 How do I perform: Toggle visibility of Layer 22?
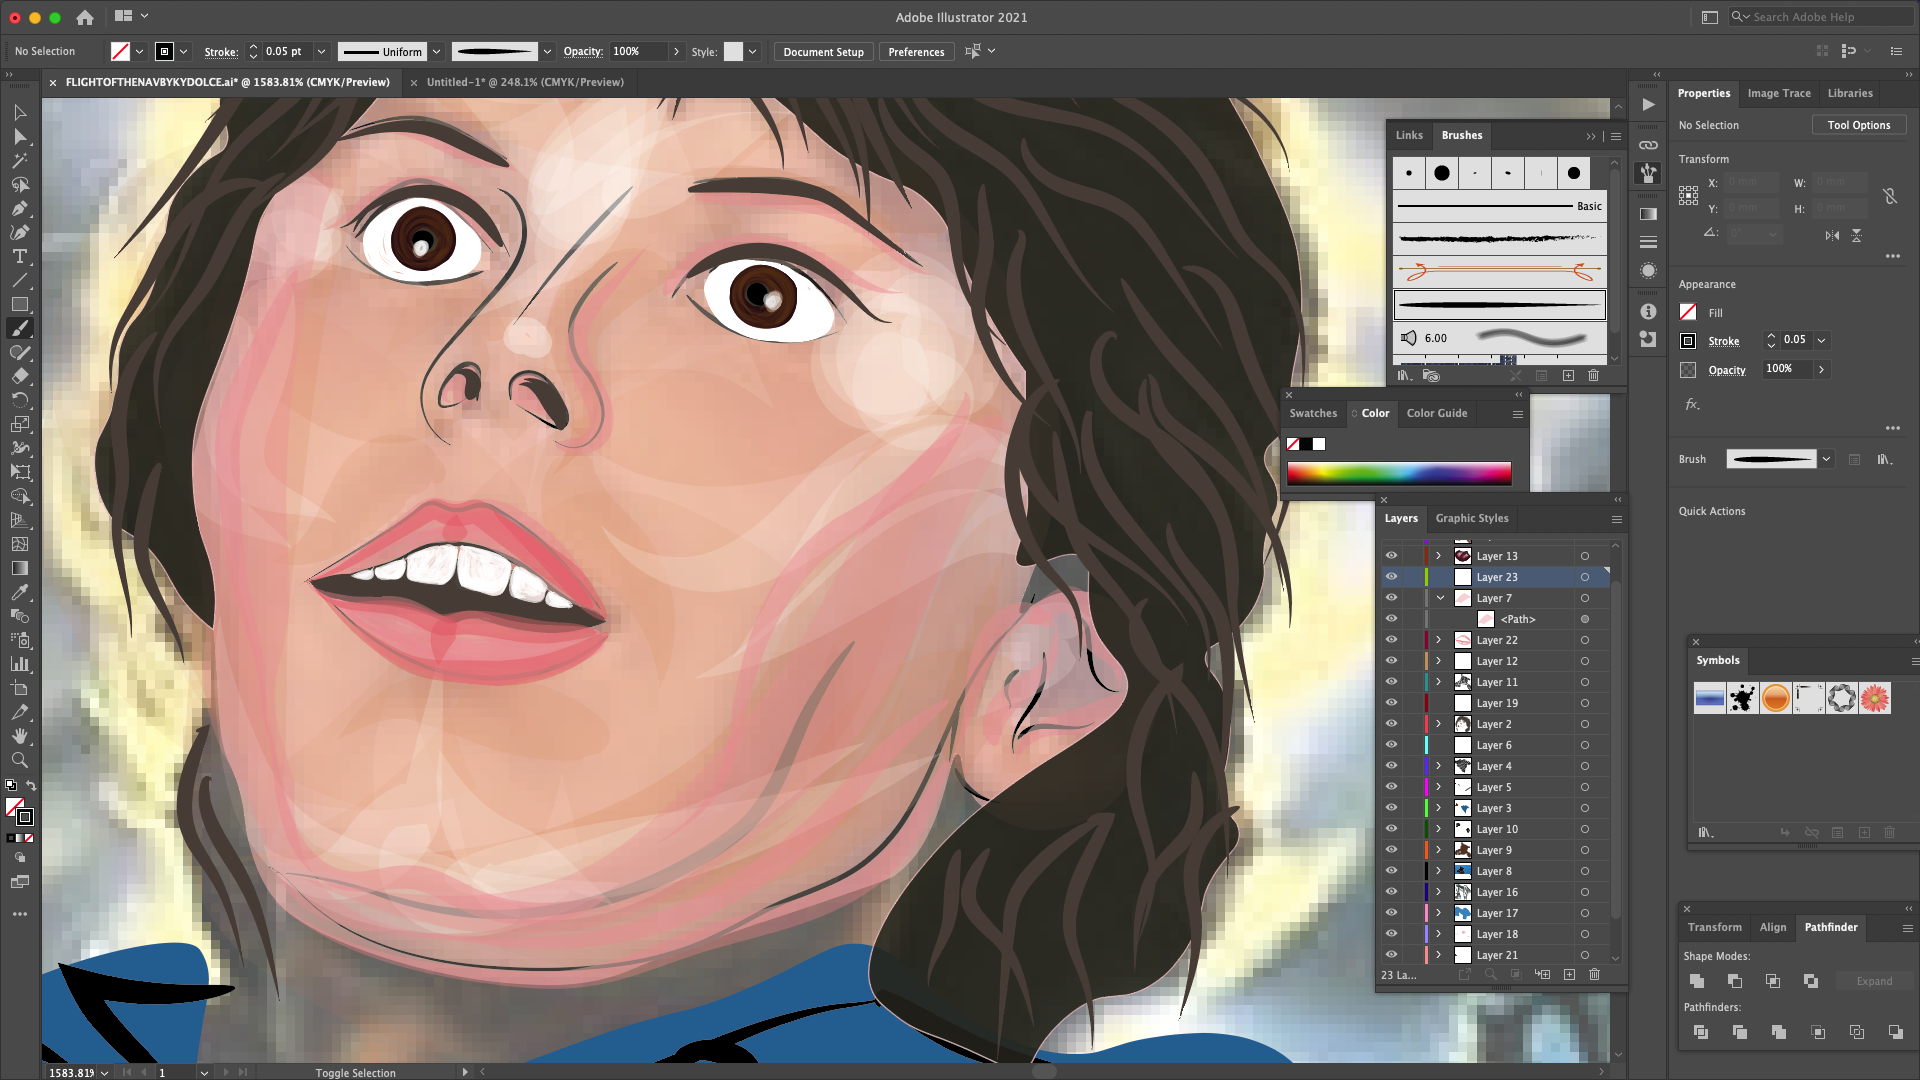1391,640
